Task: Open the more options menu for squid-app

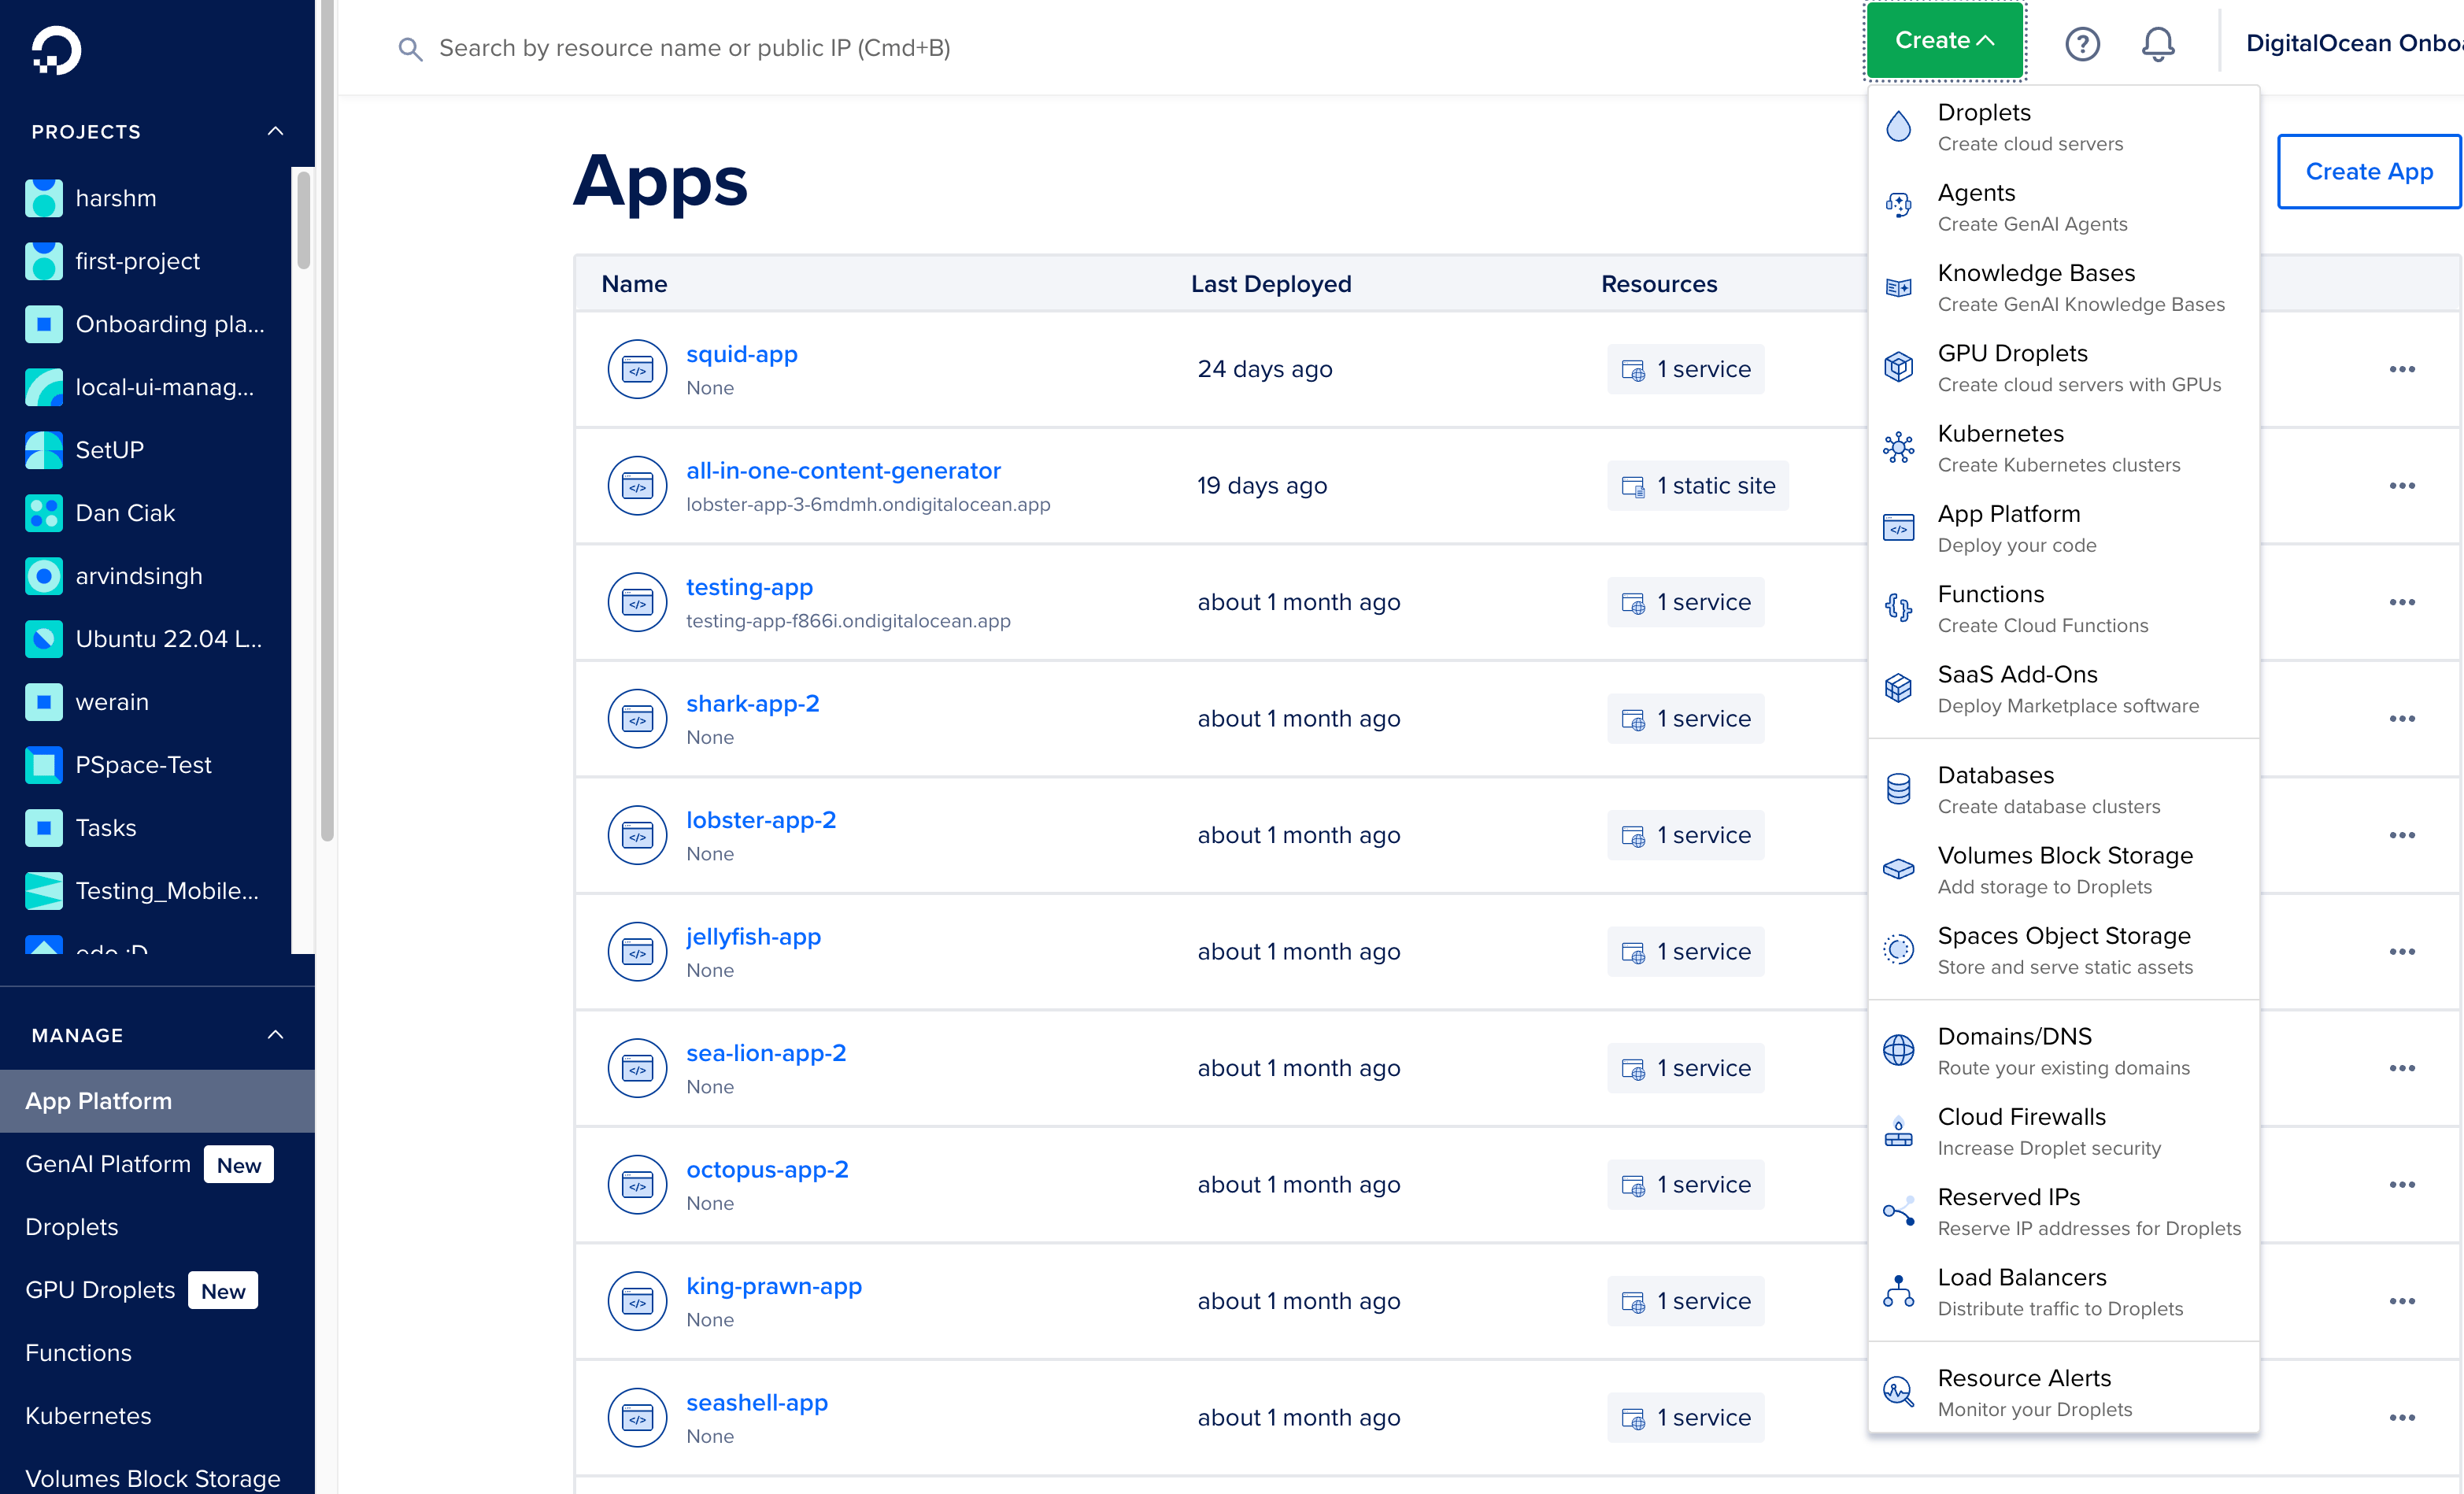Action: coord(2401,369)
